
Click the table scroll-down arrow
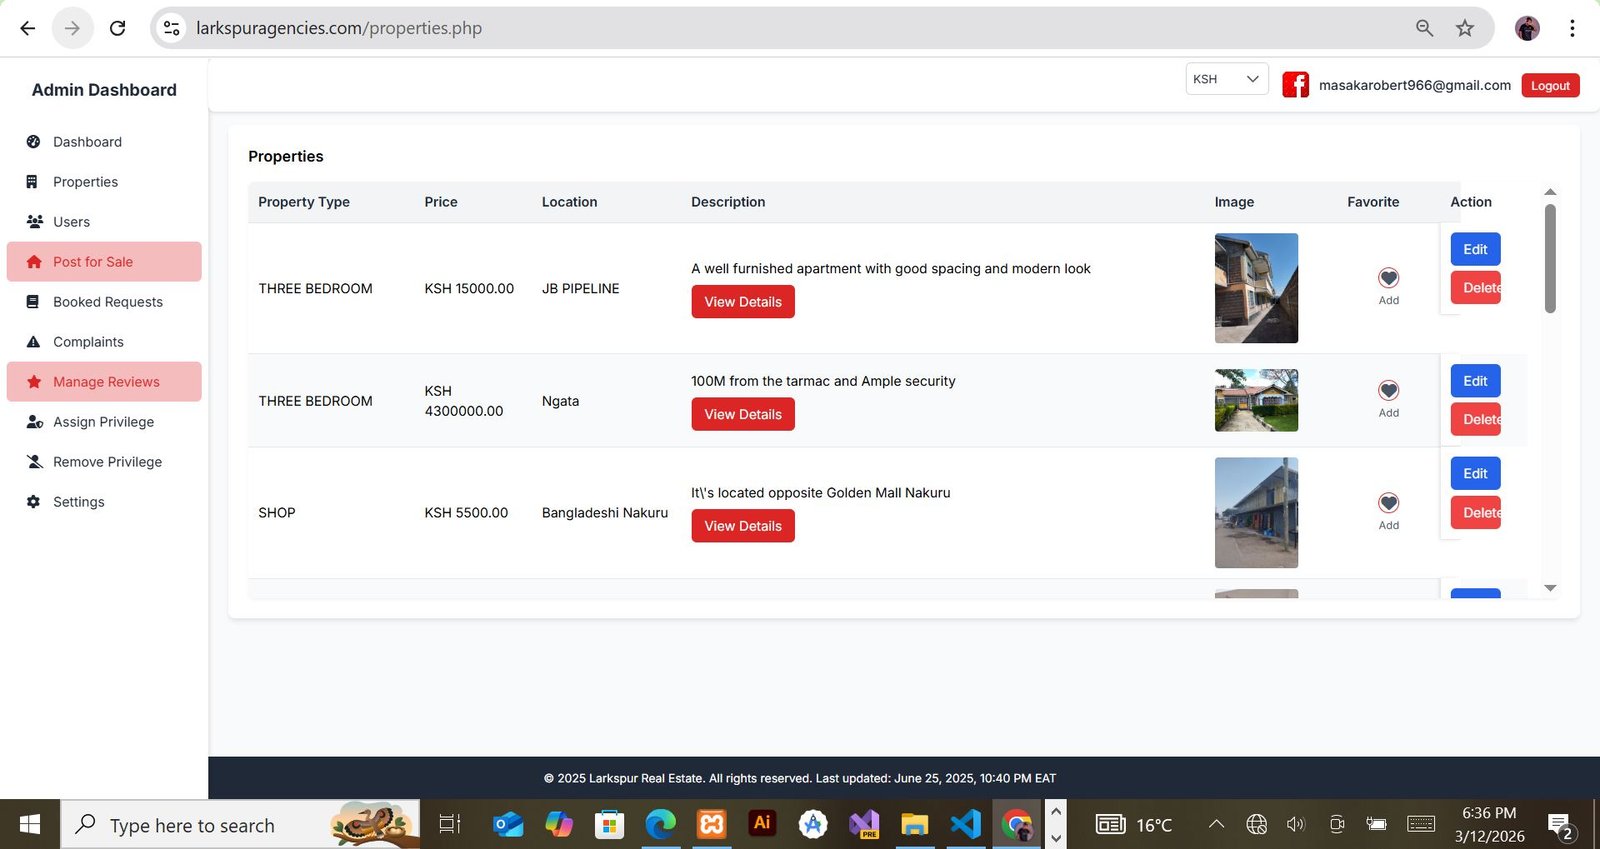click(x=1550, y=588)
